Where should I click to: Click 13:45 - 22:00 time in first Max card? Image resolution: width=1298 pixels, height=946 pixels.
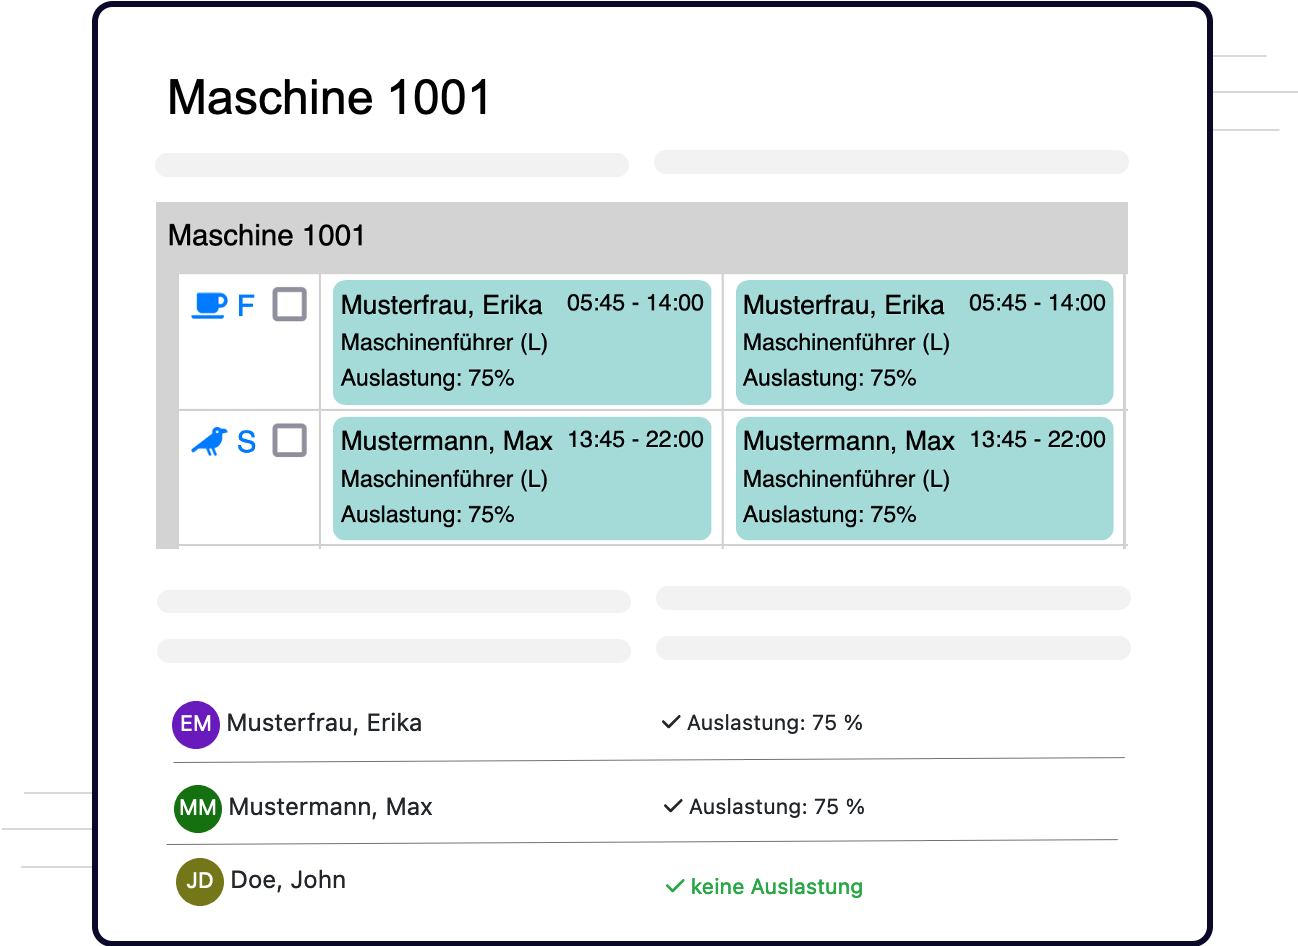point(636,440)
